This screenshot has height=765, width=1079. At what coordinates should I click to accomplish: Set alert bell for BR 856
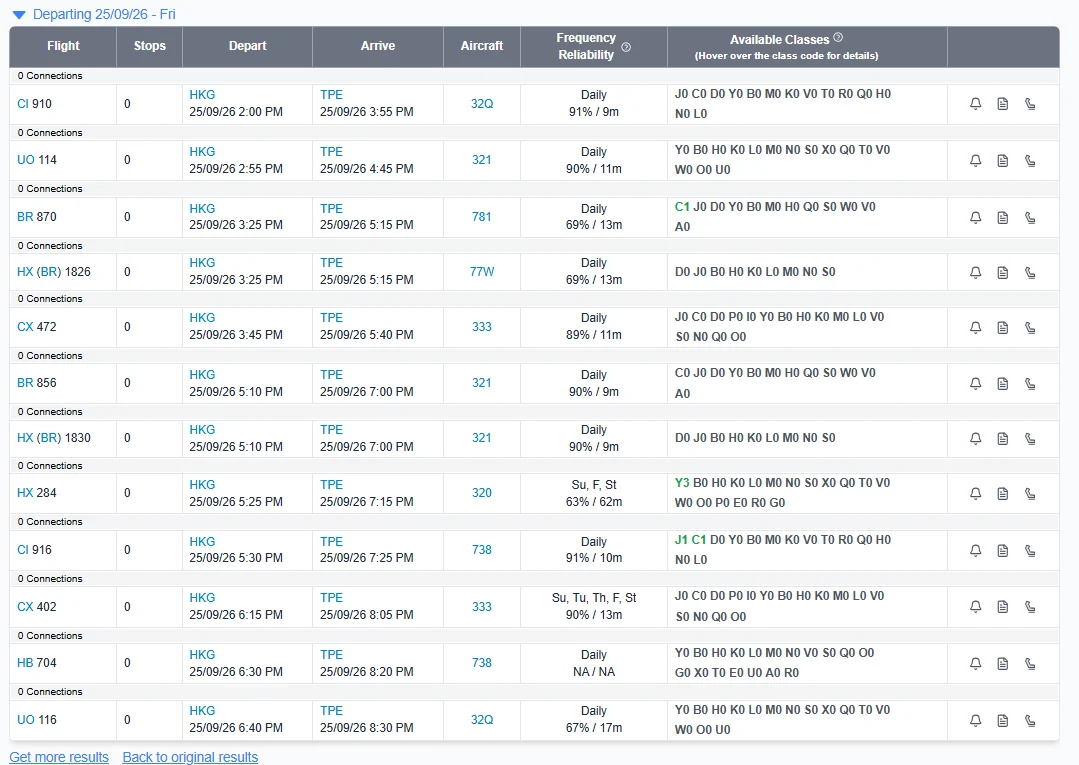click(x=975, y=383)
